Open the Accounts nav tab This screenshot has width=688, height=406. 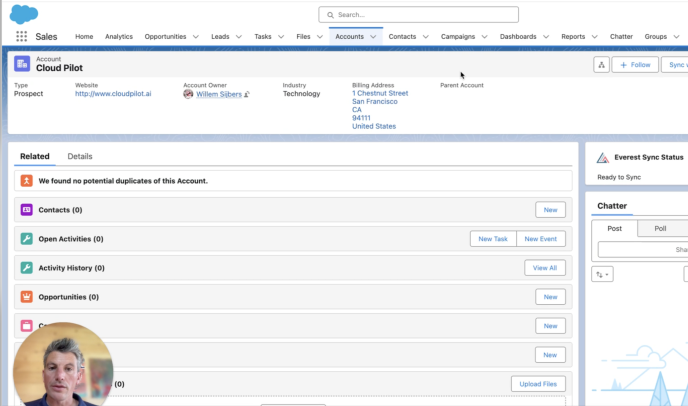click(x=349, y=36)
